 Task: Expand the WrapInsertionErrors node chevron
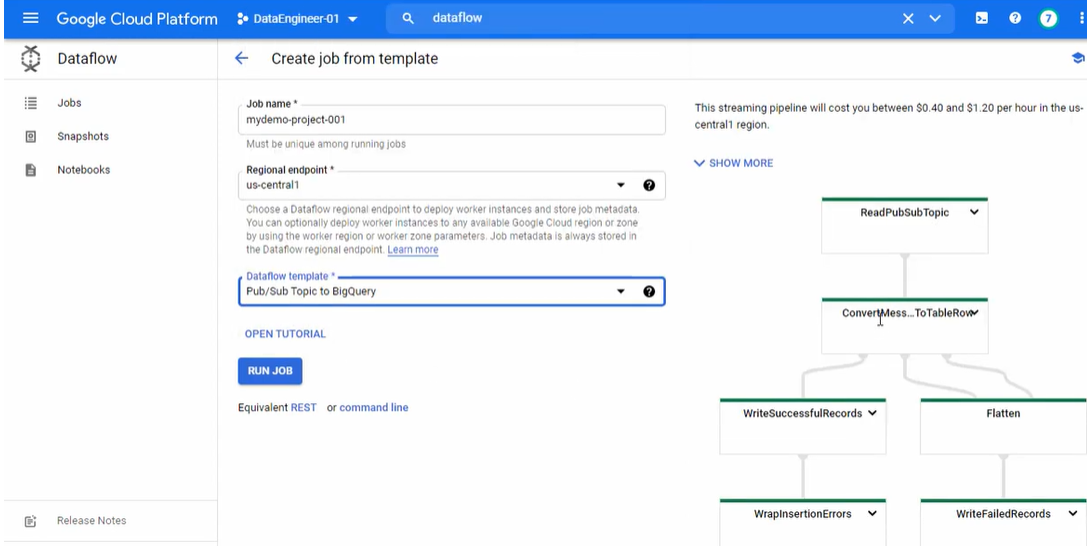click(872, 513)
